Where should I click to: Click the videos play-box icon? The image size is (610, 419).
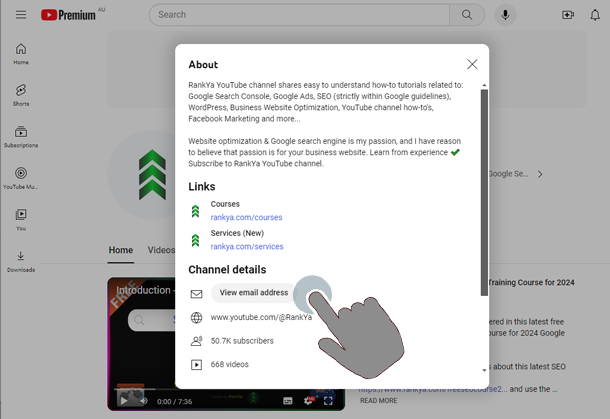click(196, 365)
